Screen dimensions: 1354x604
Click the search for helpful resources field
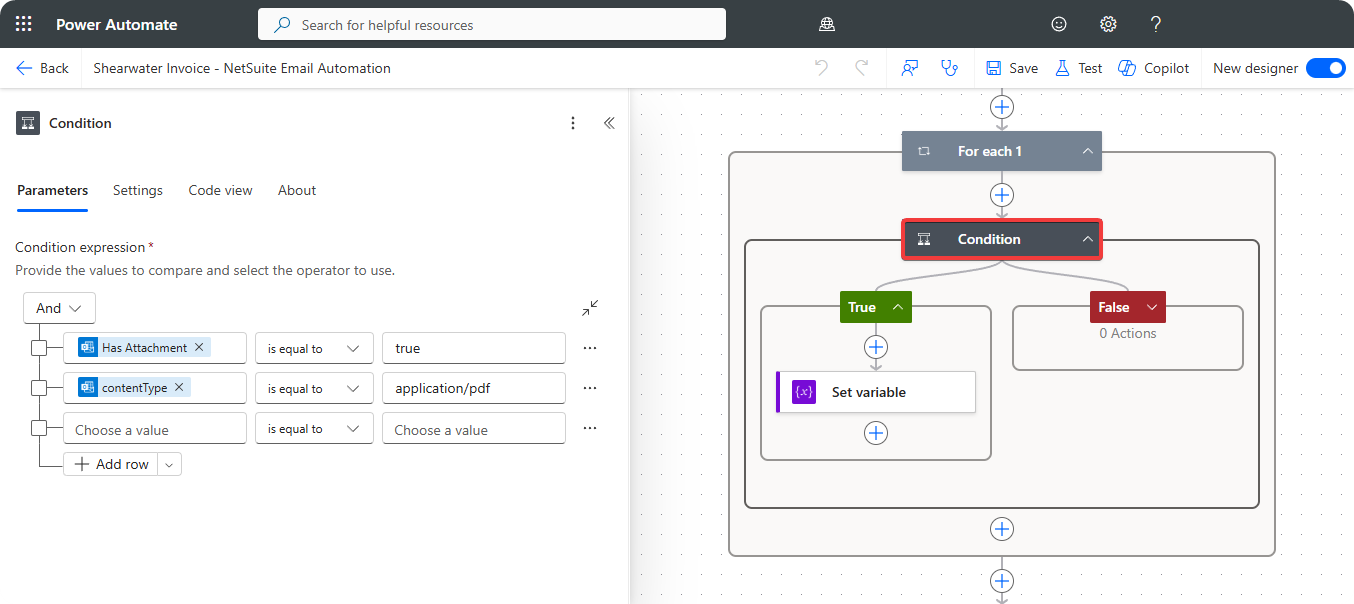[x=492, y=24]
